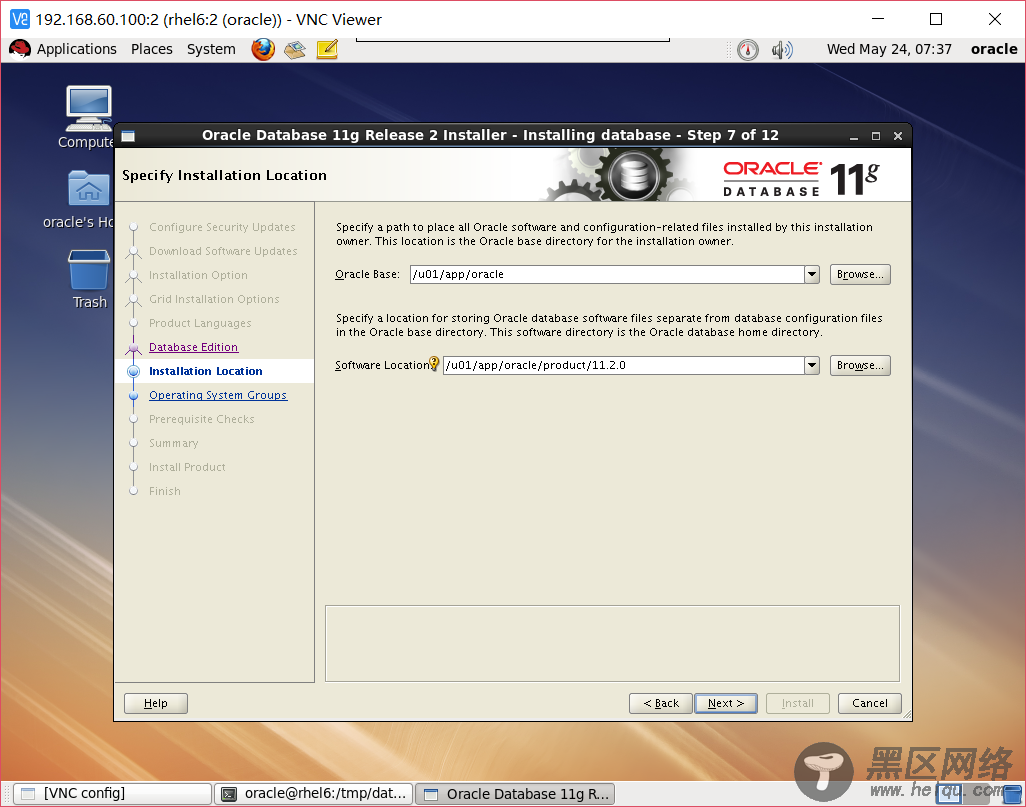Click the Download Software Updates step

click(x=223, y=251)
